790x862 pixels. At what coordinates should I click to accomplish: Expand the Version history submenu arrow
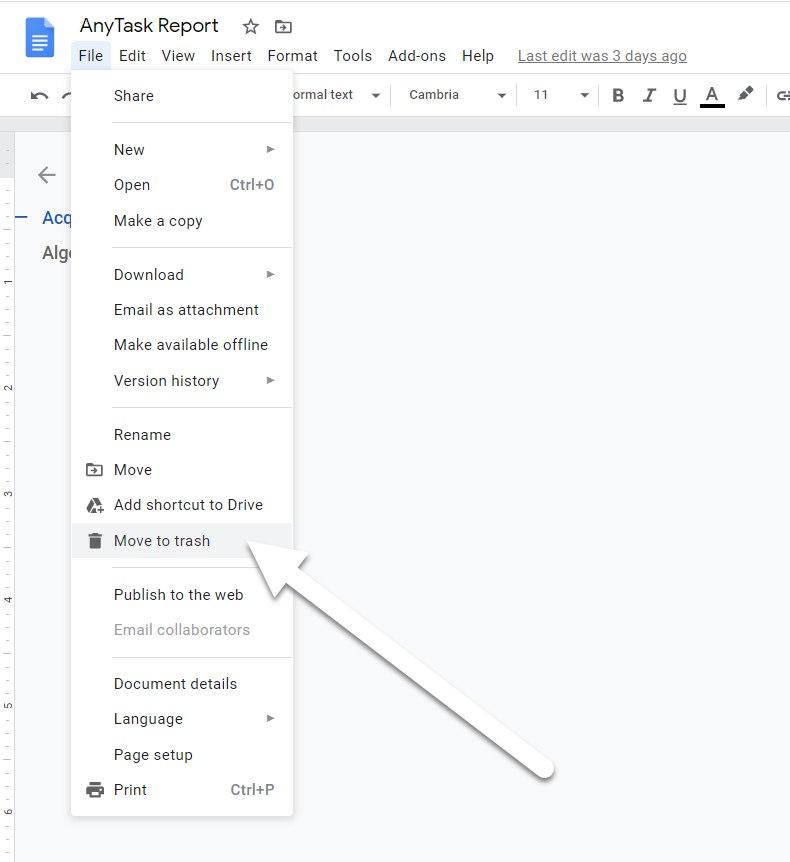(270, 380)
